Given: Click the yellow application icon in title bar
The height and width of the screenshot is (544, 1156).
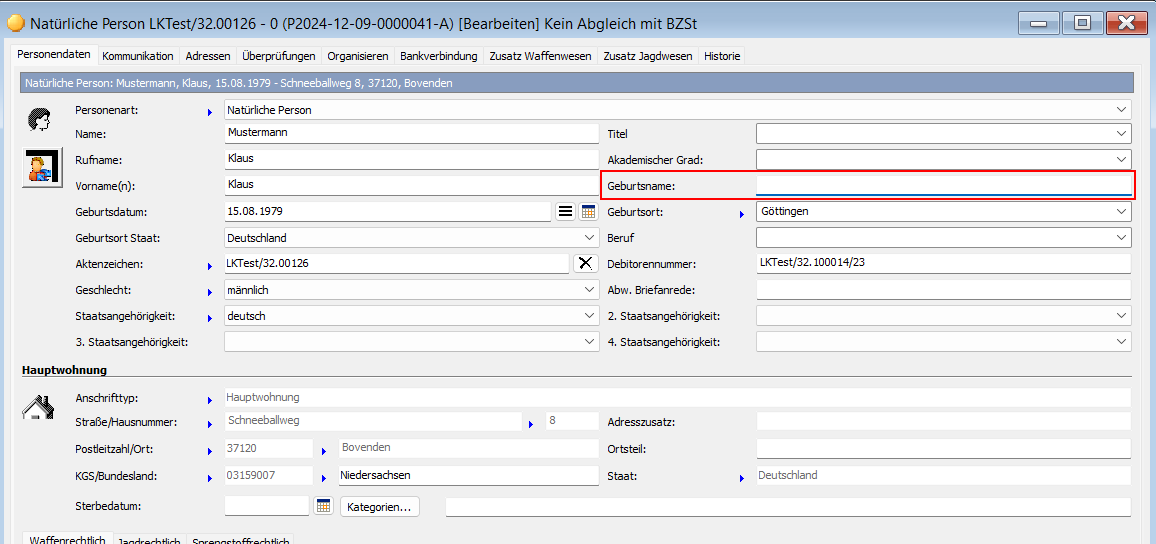Looking at the screenshot, I should (16, 22).
